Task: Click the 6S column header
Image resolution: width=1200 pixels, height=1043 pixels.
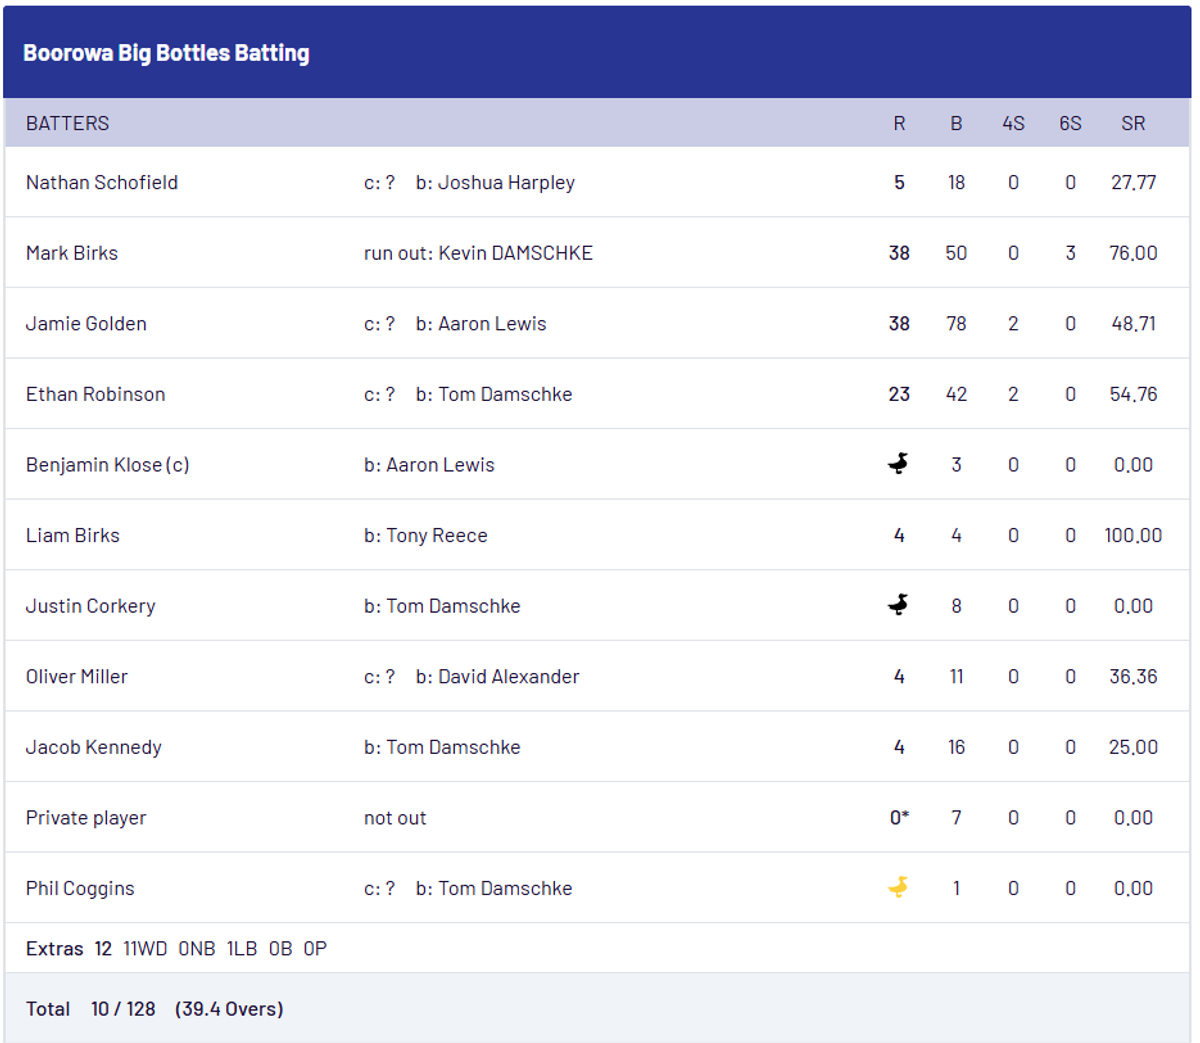Action: (x=1070, y=123)
